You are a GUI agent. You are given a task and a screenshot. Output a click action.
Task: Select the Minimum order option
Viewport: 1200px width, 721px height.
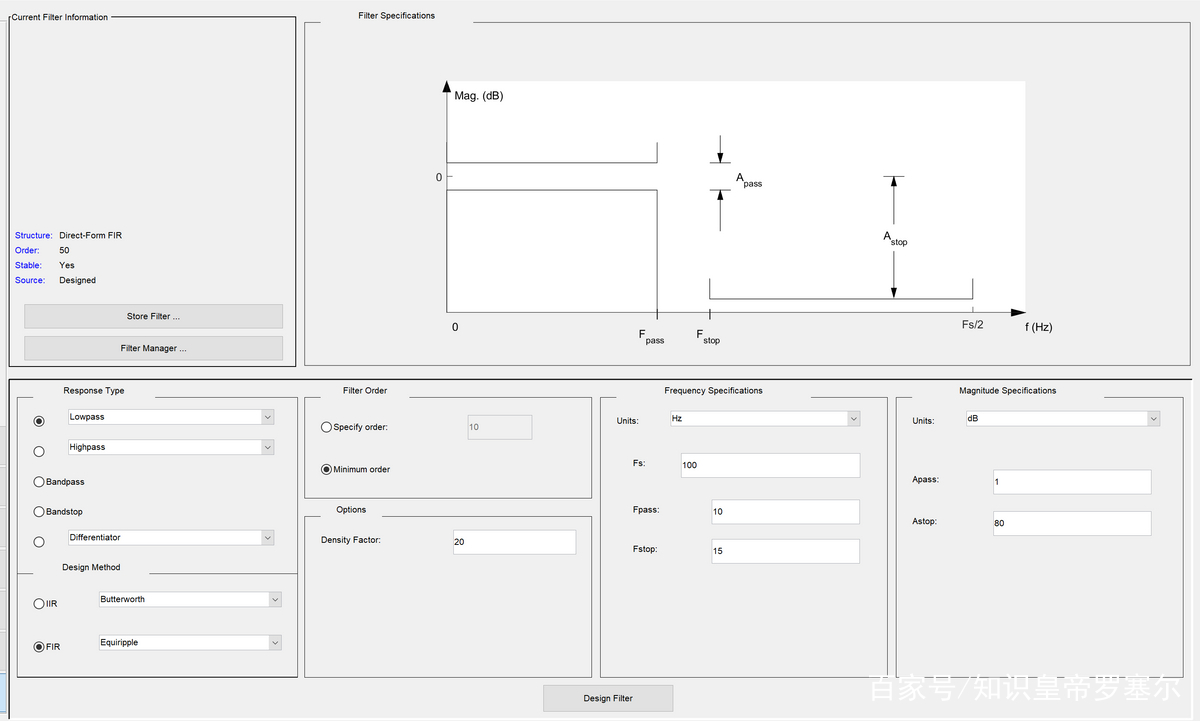pos(327,469)
